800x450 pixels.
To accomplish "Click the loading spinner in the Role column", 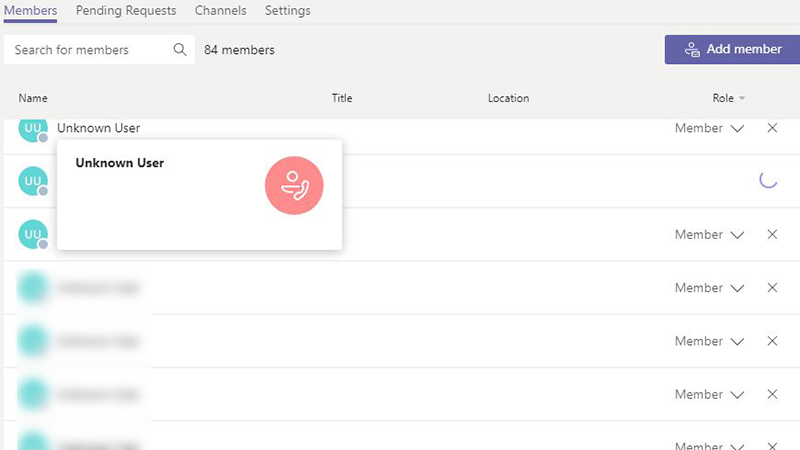I will tap(768, 180).
